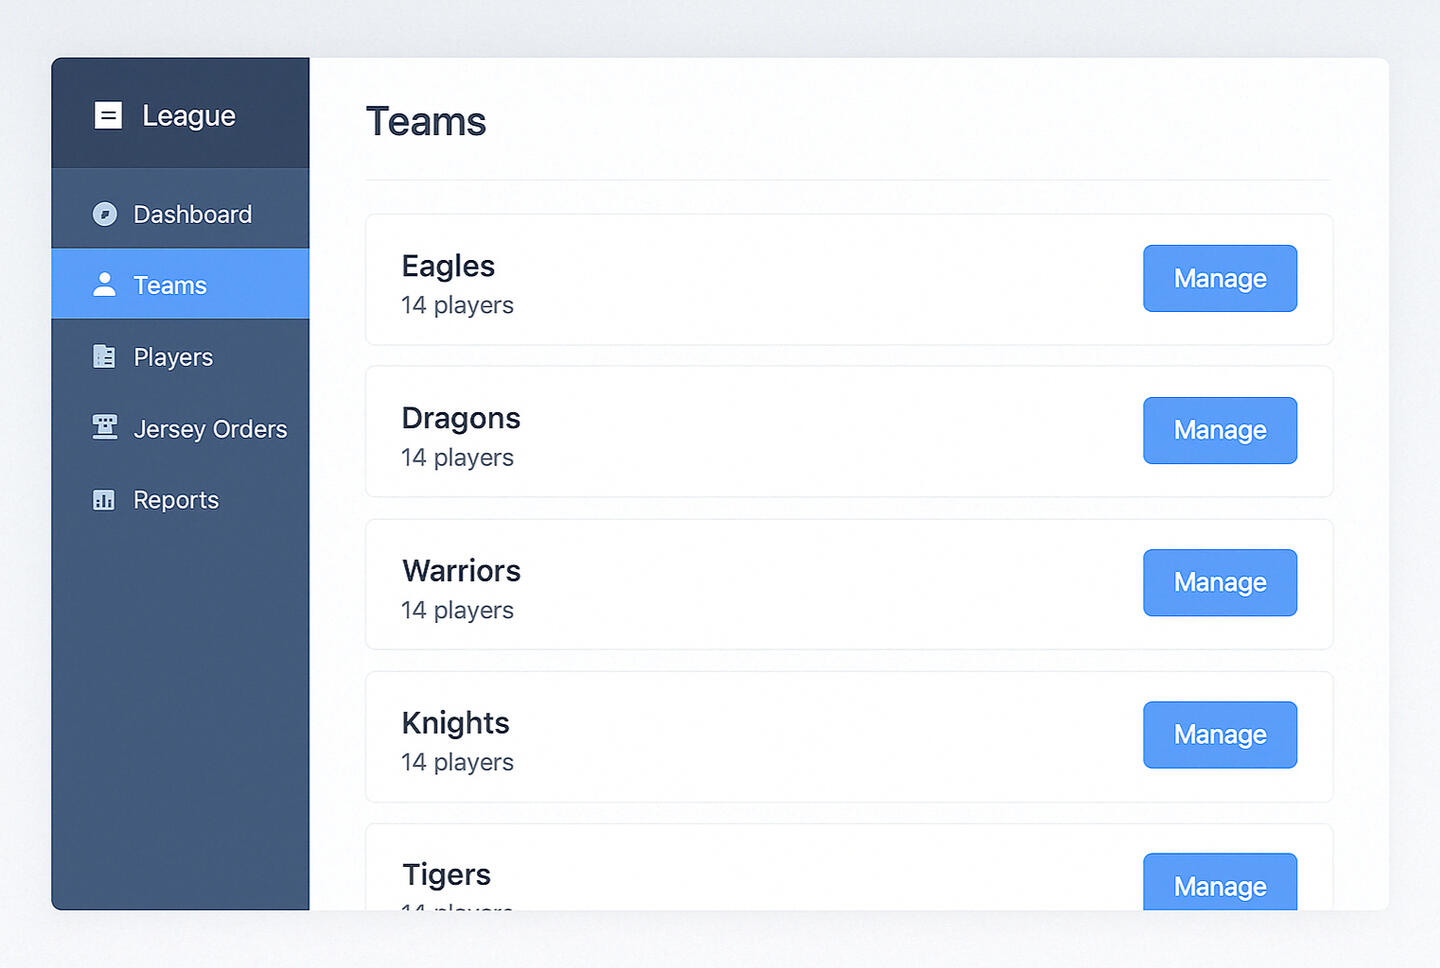Click the League title text

189,117
